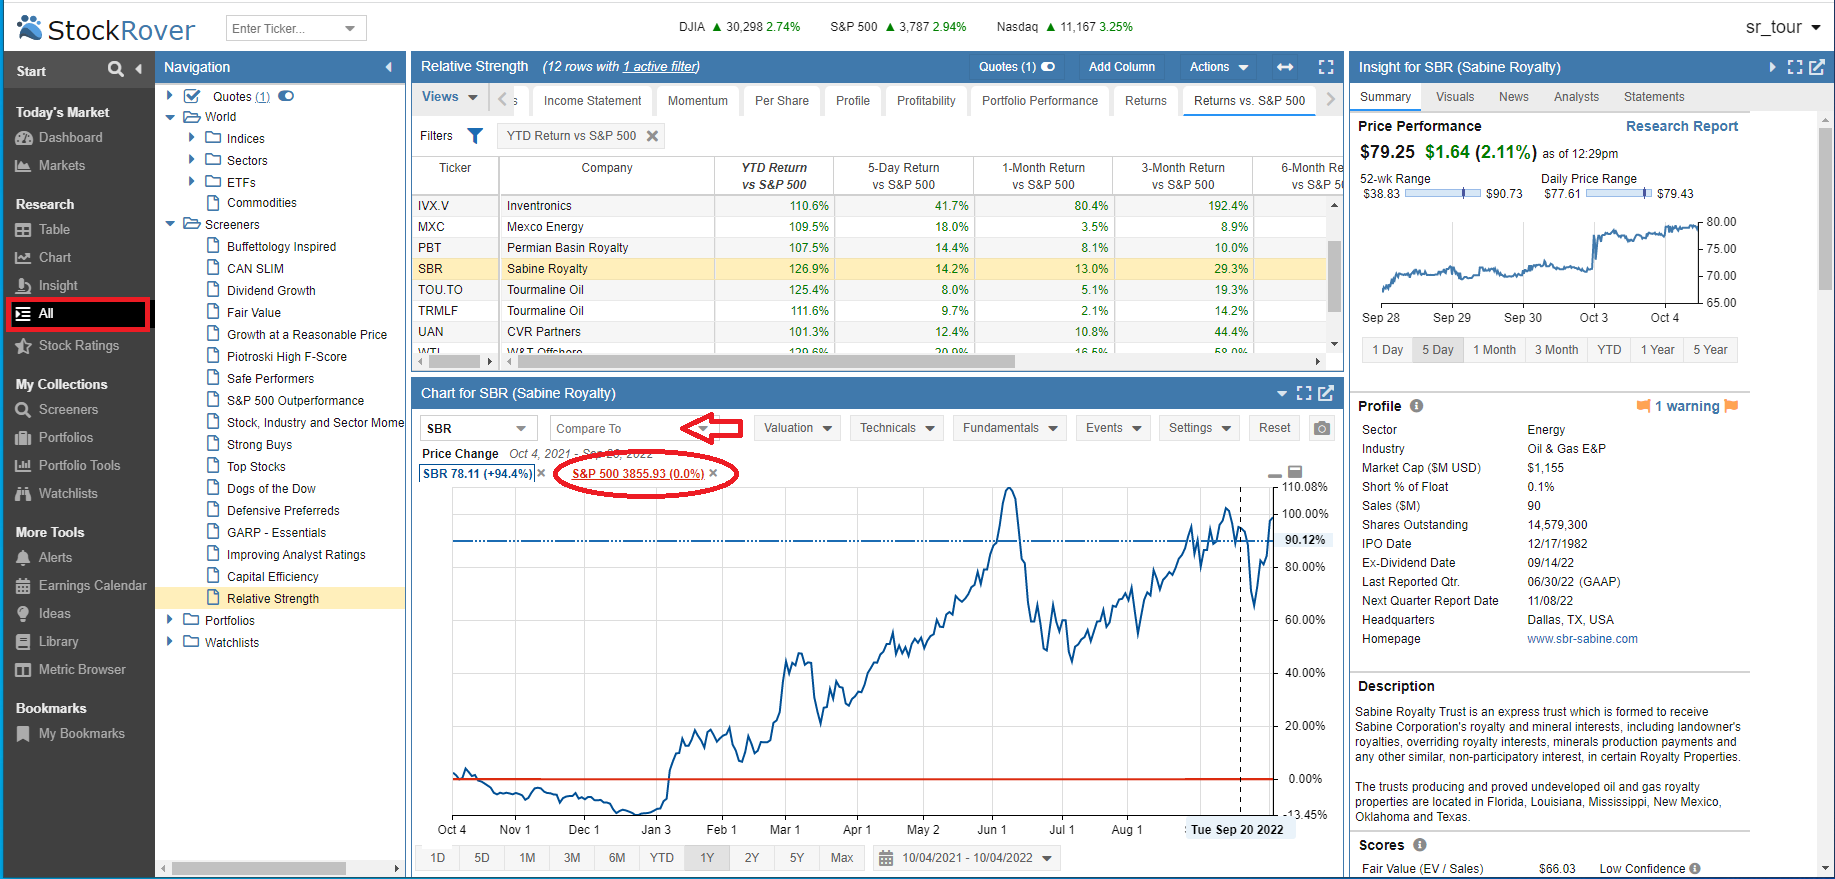Toggle the Quotes (1) checkbox in Navigation
Screen dimensions: 1835x879
pyautogui.click(x=192, y=96)
